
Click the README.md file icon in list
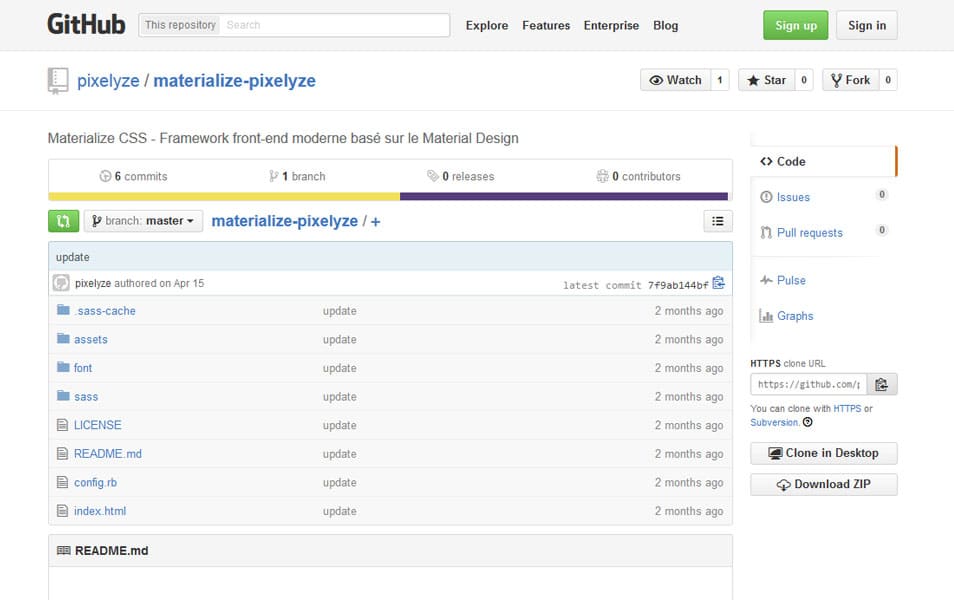point(62,453)
